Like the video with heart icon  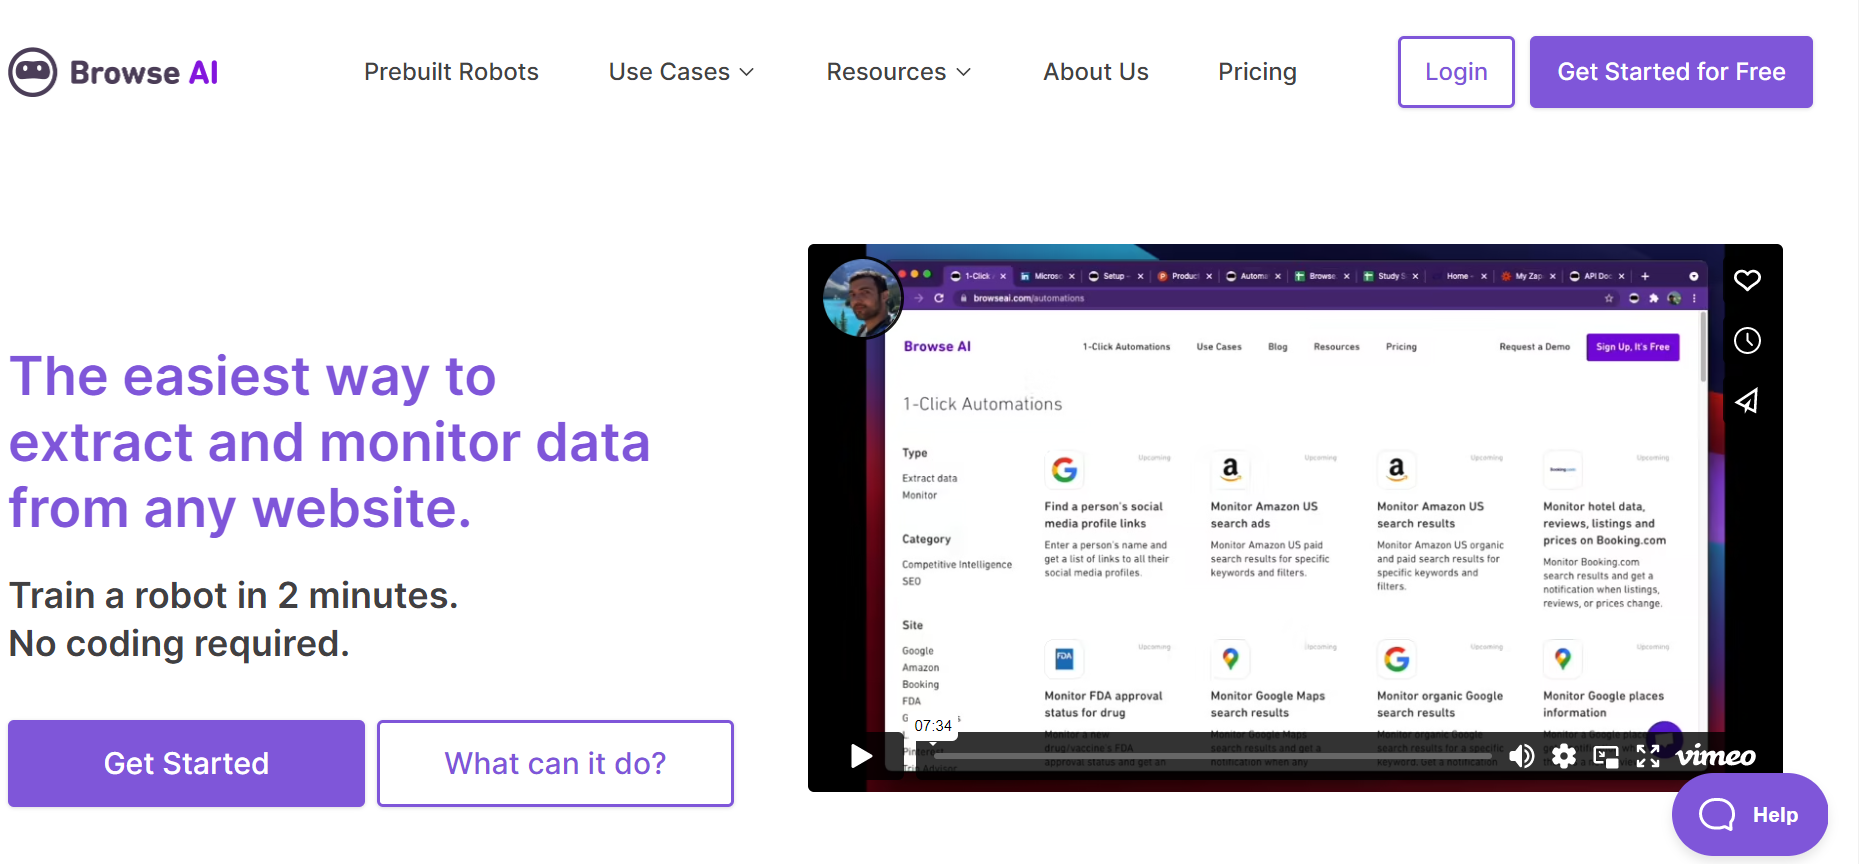1746,280
